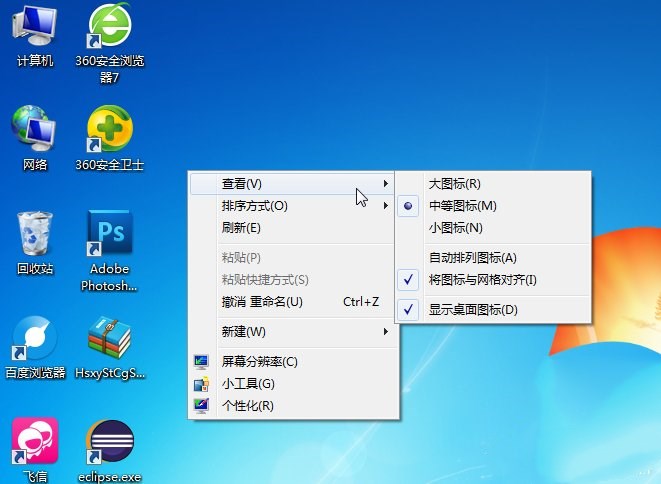Toggle 将图标与网格对齐(I) checkmark option
Screen dimensions: 661x484
tap(482, 280)
